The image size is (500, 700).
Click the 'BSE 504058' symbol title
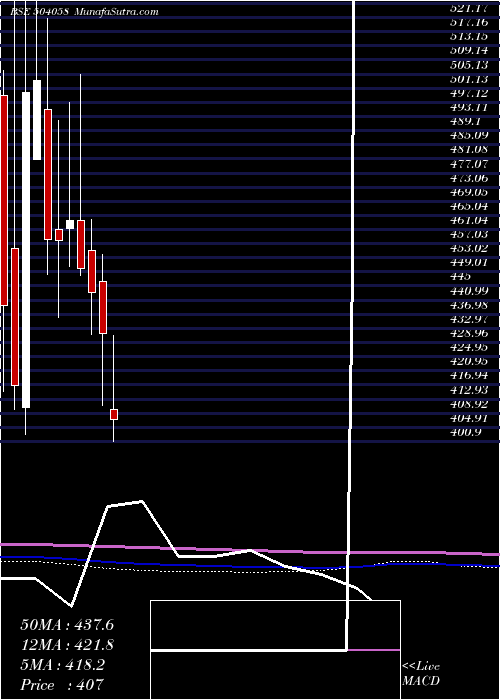click(x=39, y=12)
